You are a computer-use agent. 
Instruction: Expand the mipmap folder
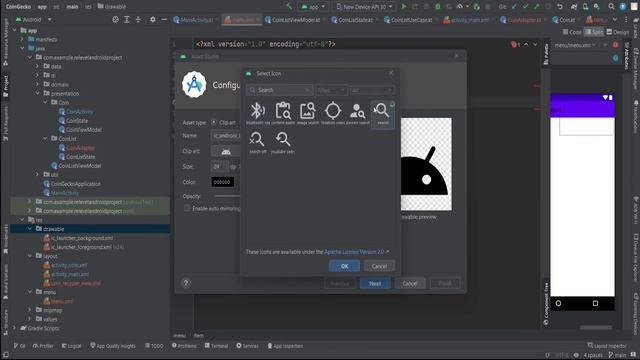[30, 310]
